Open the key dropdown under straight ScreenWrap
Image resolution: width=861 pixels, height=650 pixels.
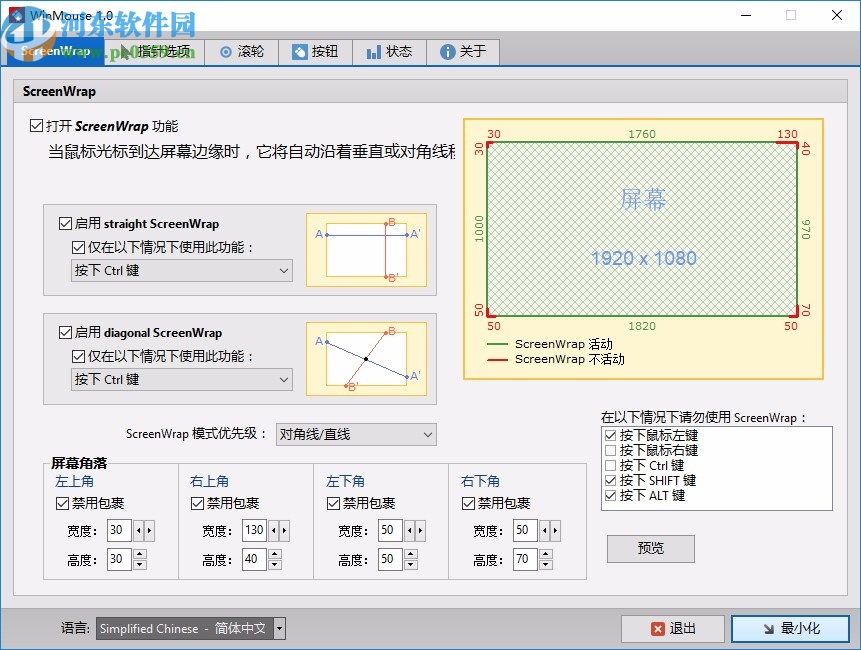tap(182, 271)
